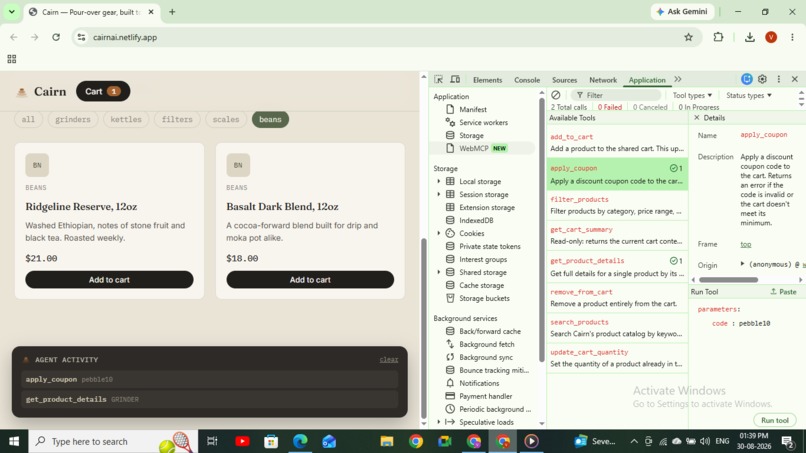Open the Tool types dropdown

point(692,95)
